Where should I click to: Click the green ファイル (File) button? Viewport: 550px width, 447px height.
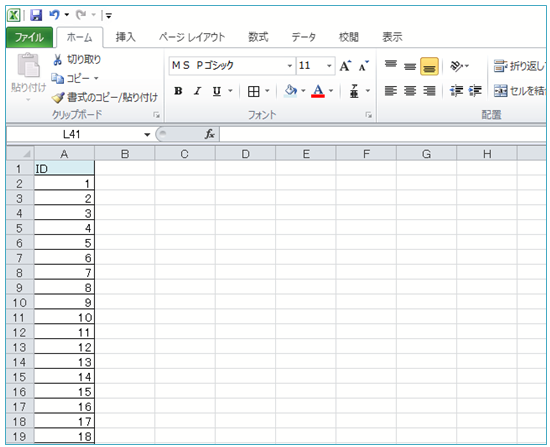(x=29, y=37)
